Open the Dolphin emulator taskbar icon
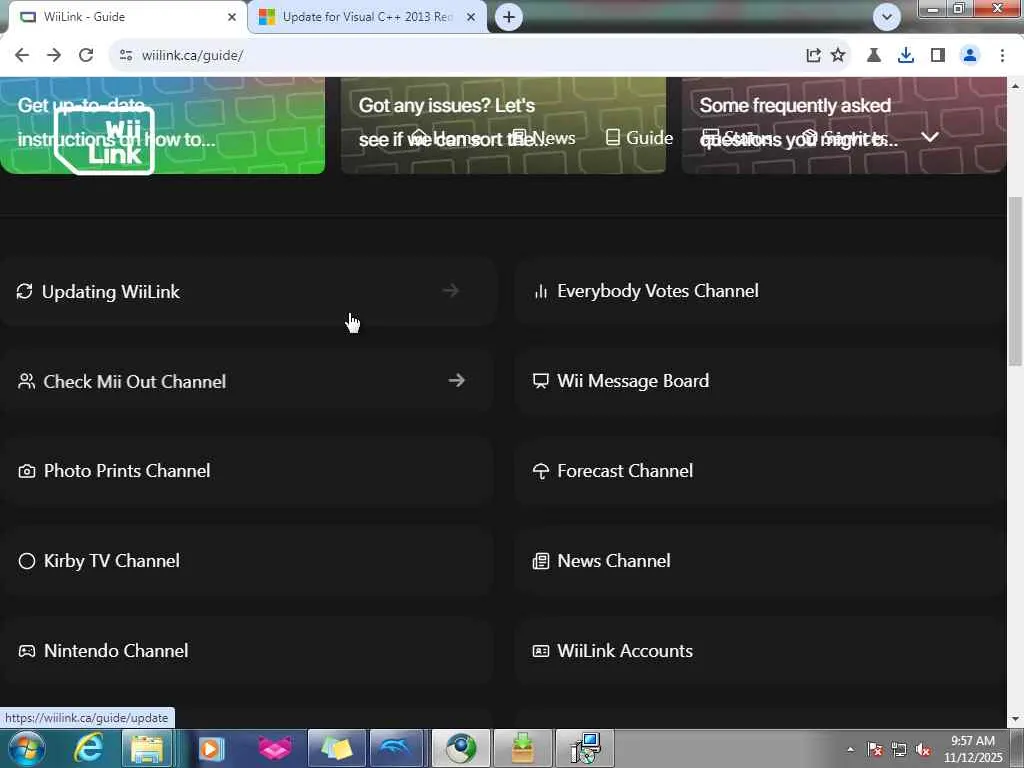 click(396, 748)
